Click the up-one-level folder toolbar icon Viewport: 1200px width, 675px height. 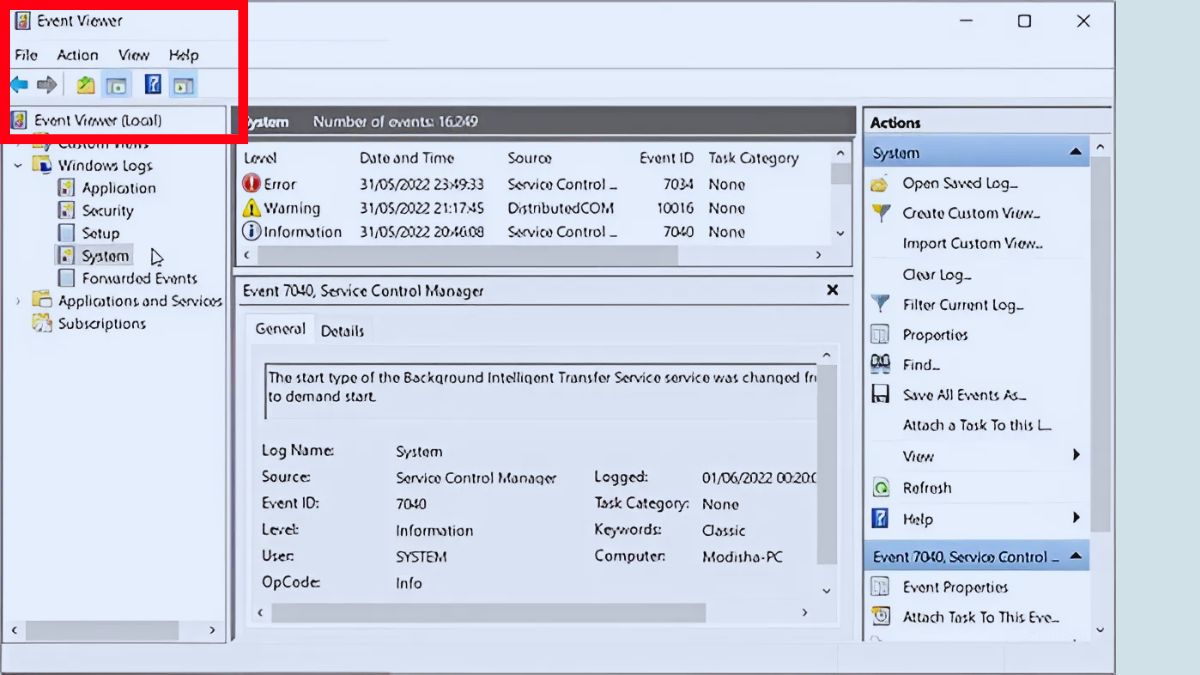click(x=86, y=85)
